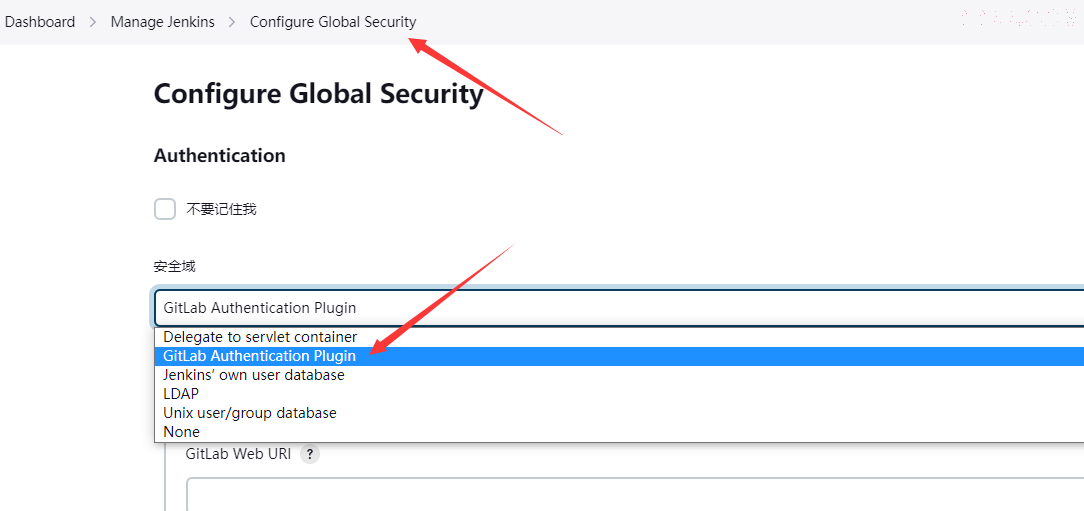Open the 安全域 security realm dropdown
Image resolution: width=1084 pixels, height=511 pixels.
(619, 308)
